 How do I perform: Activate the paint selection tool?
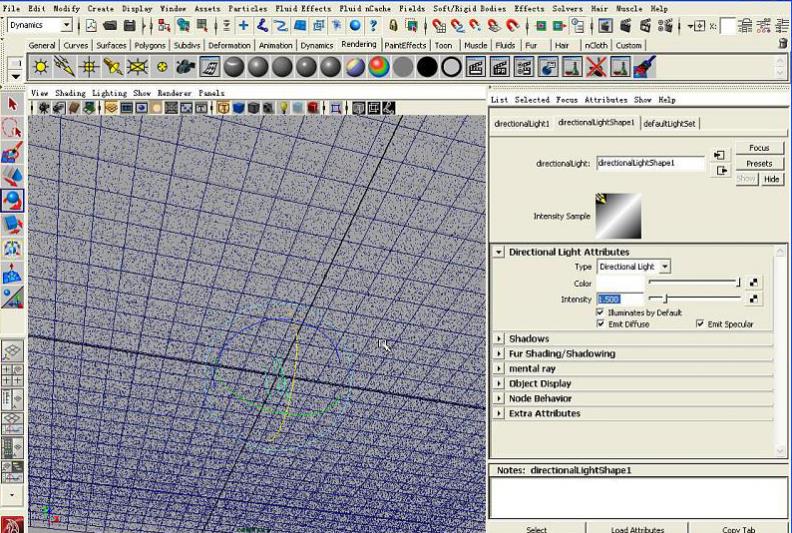(x=12, y=153)
